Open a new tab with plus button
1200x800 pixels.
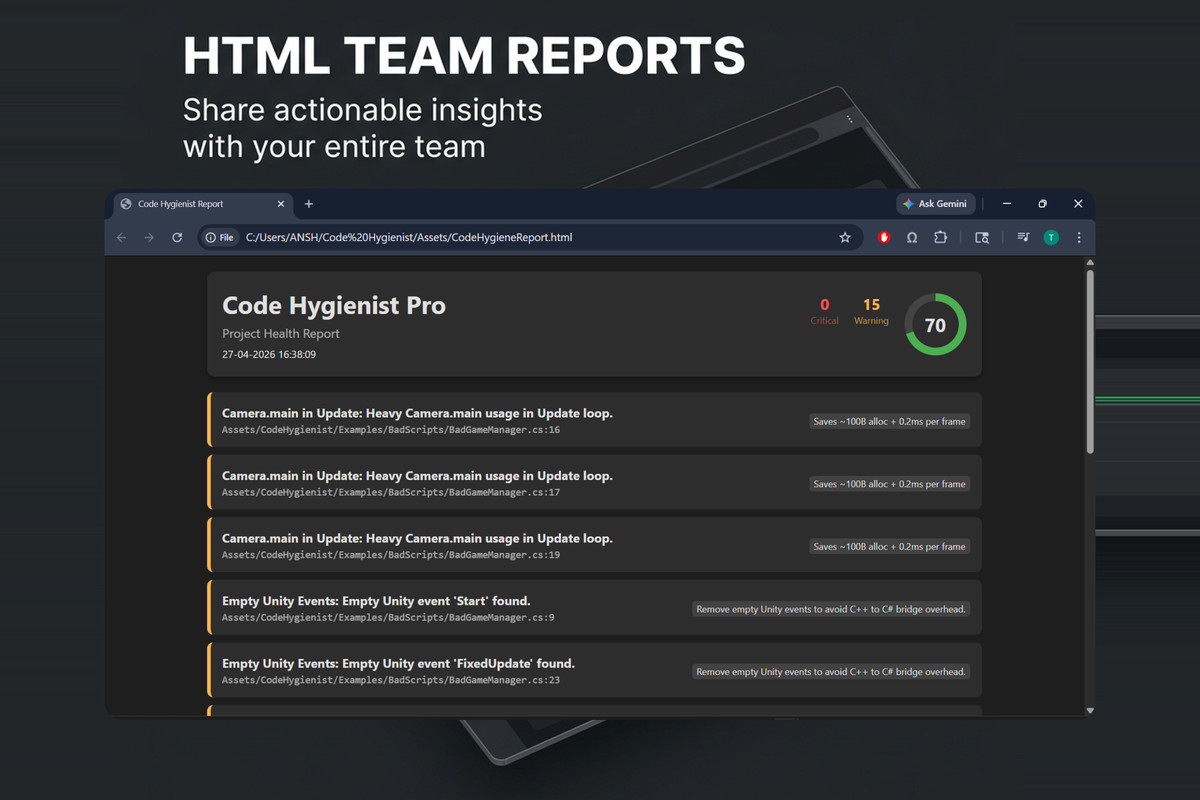click(309, 204)
